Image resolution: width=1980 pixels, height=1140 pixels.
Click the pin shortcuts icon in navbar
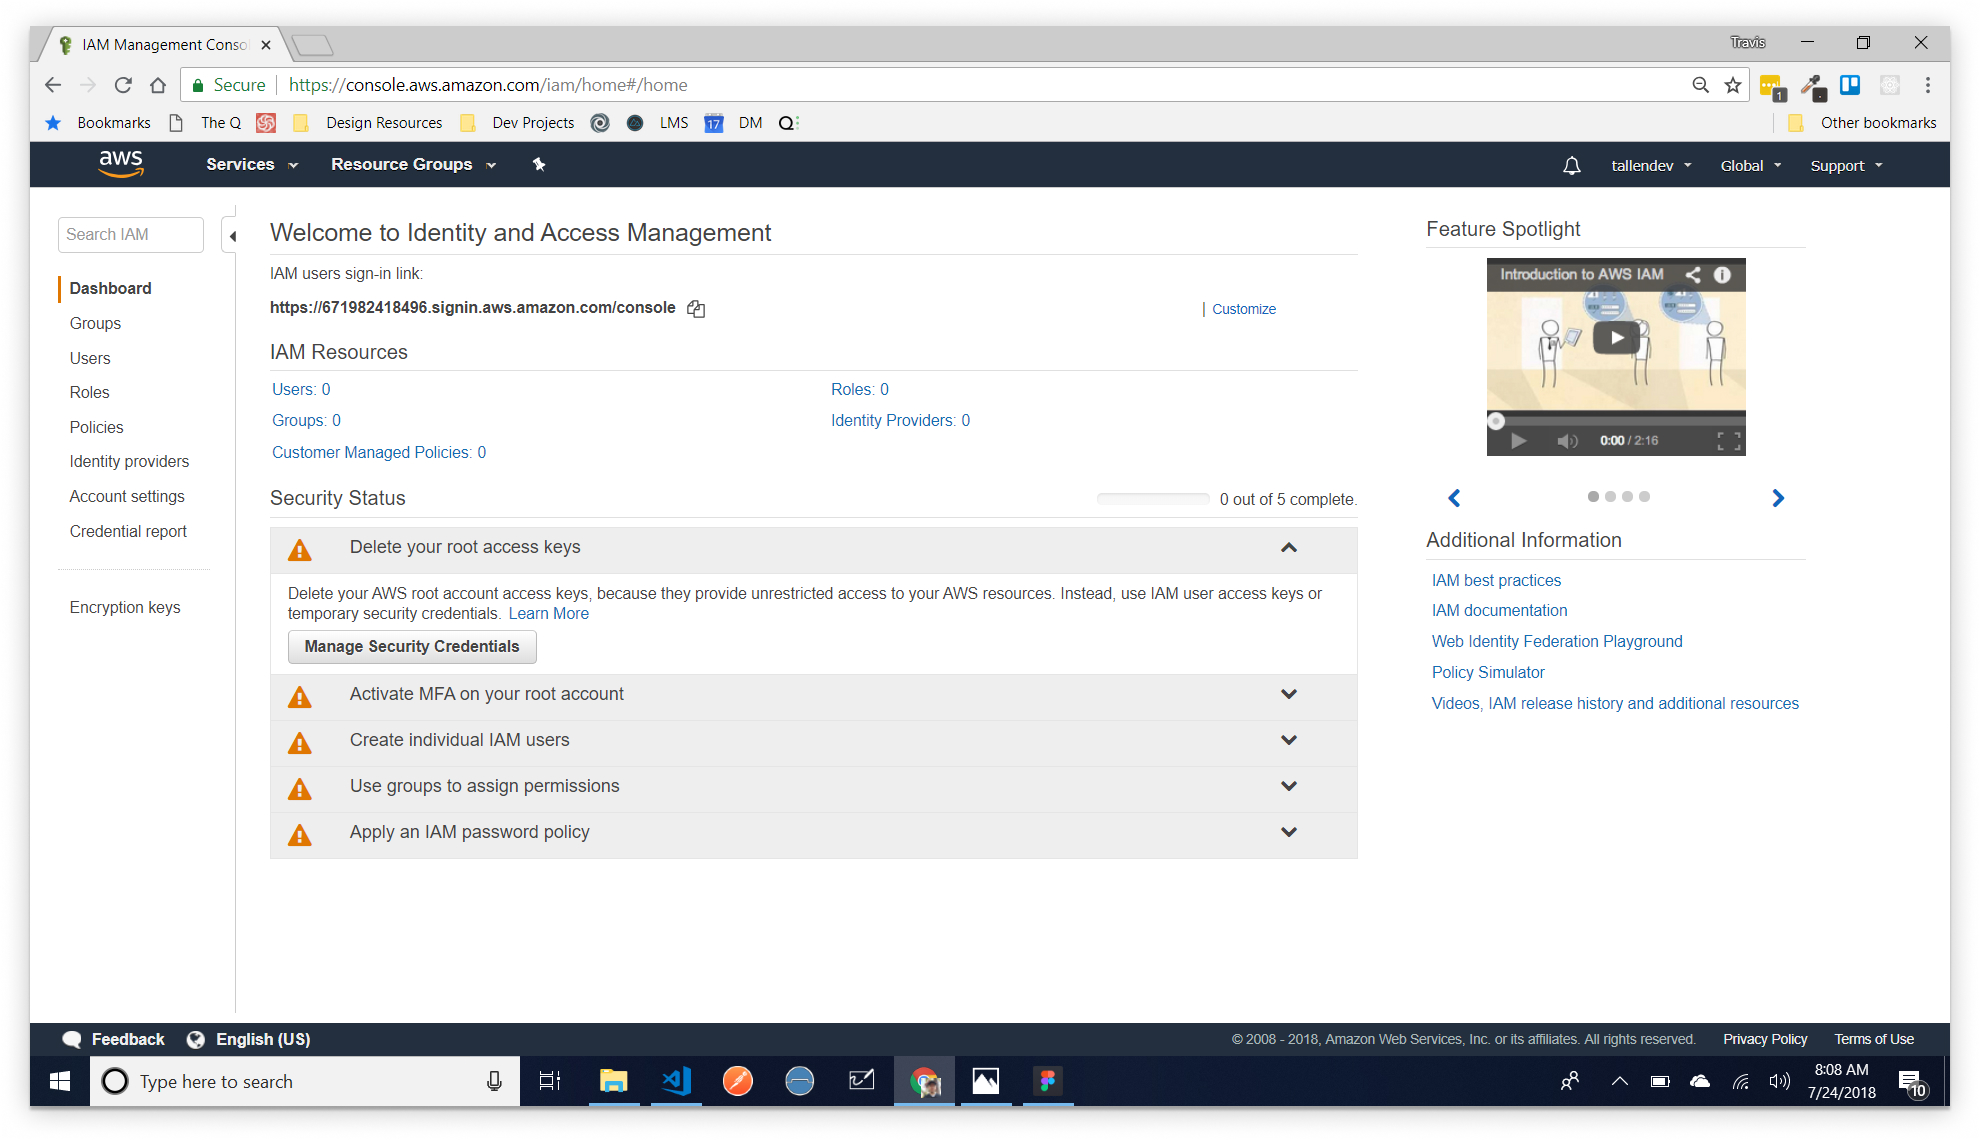pos(539,165)
